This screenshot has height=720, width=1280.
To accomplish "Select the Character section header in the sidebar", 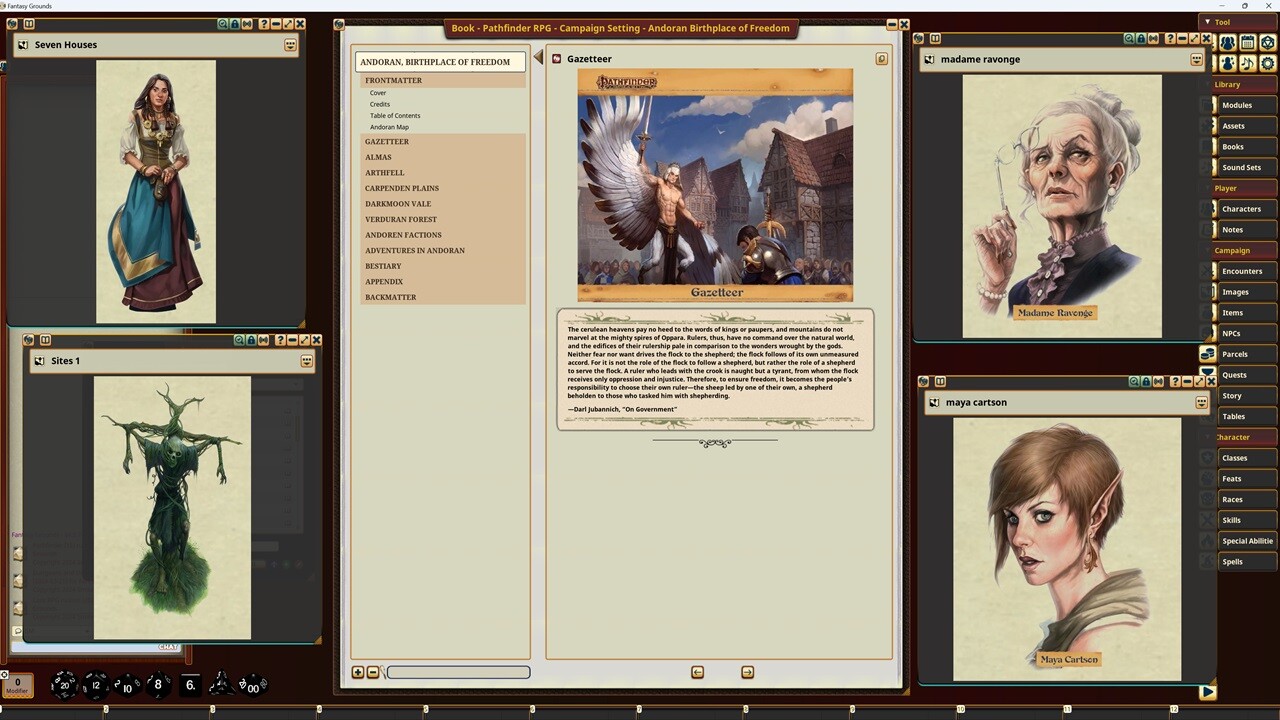I will (x=1233, y=437).
